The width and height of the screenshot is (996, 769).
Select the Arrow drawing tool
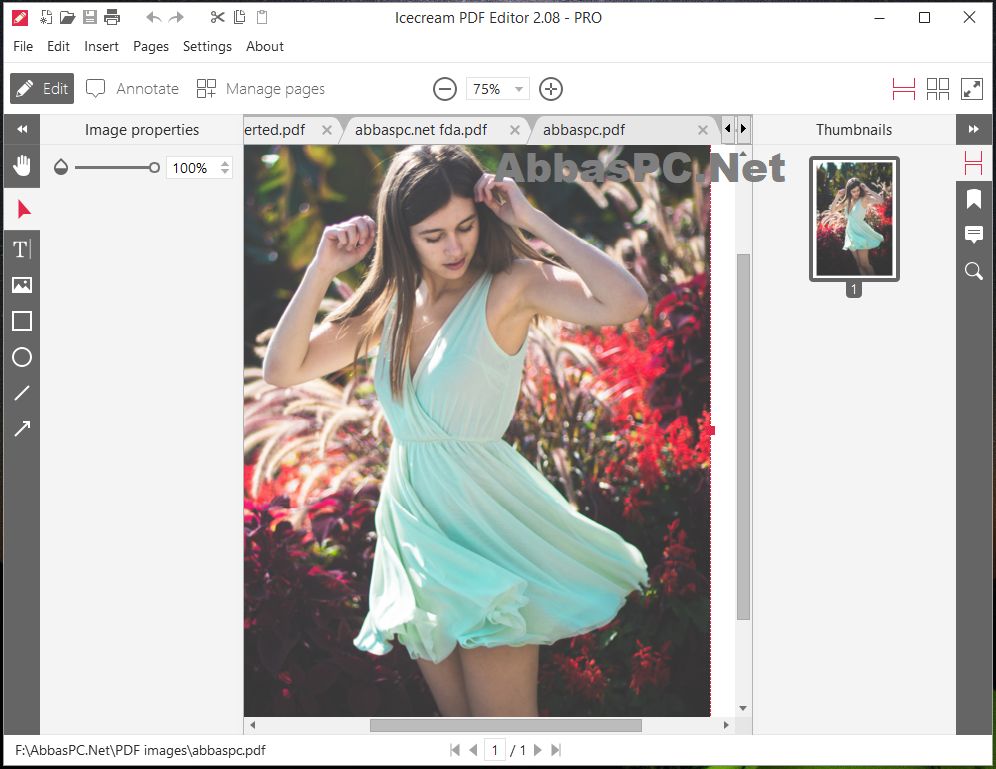coord(22,429)
